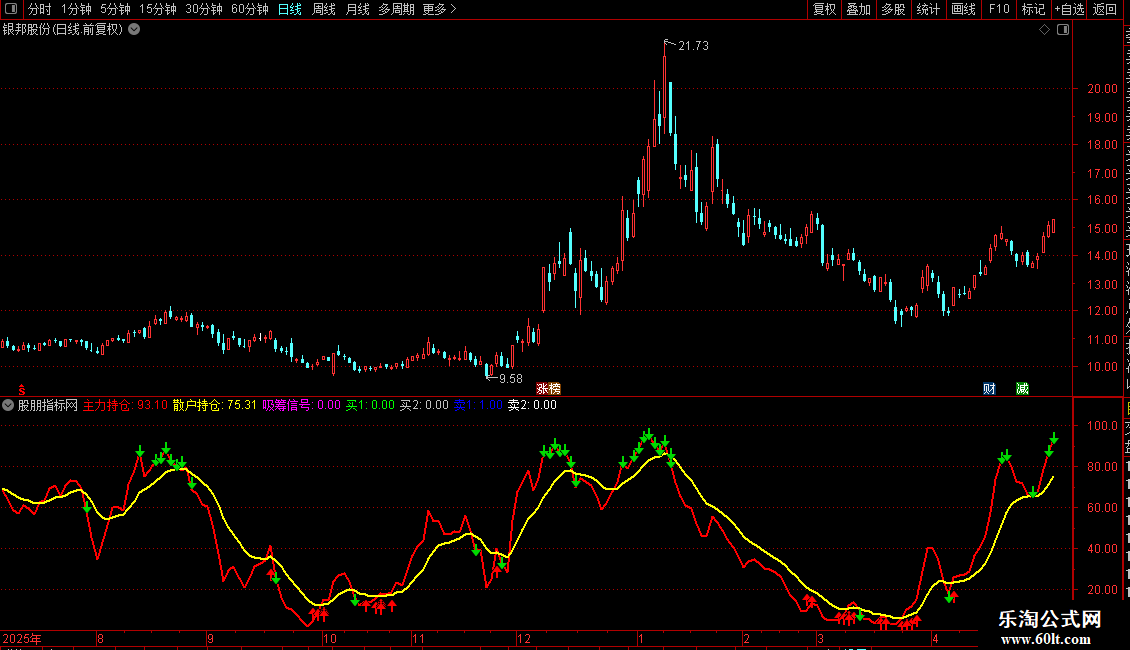
Task: Click month 10 on the time axis
Action: (x=329, y=638)
